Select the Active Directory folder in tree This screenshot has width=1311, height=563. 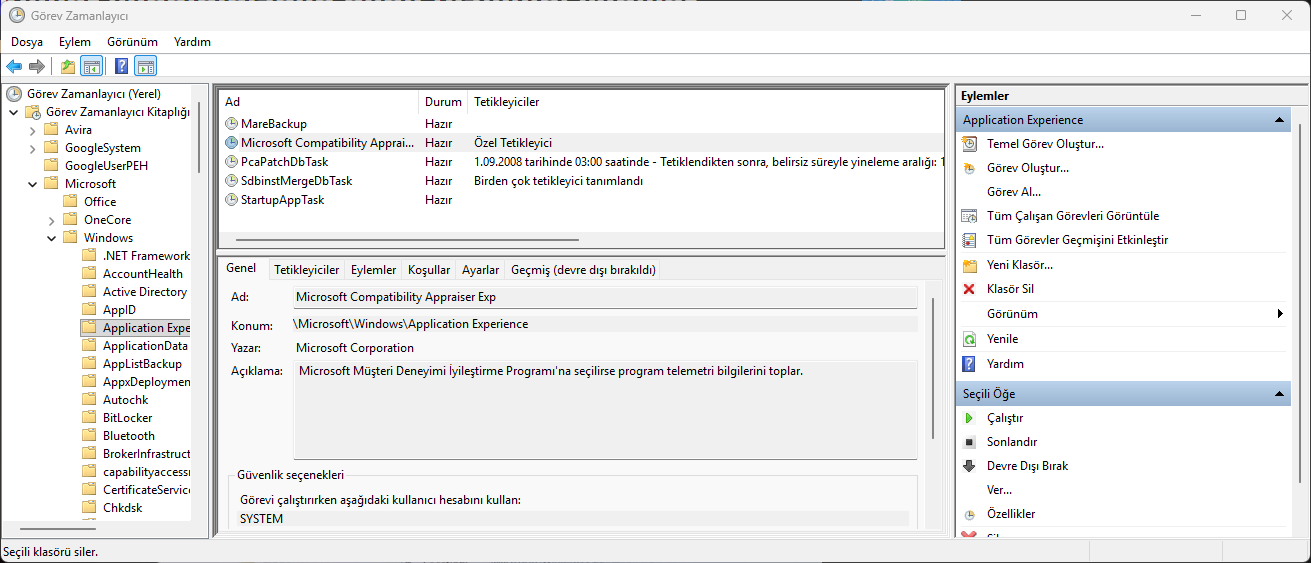[x=145, y=292]
